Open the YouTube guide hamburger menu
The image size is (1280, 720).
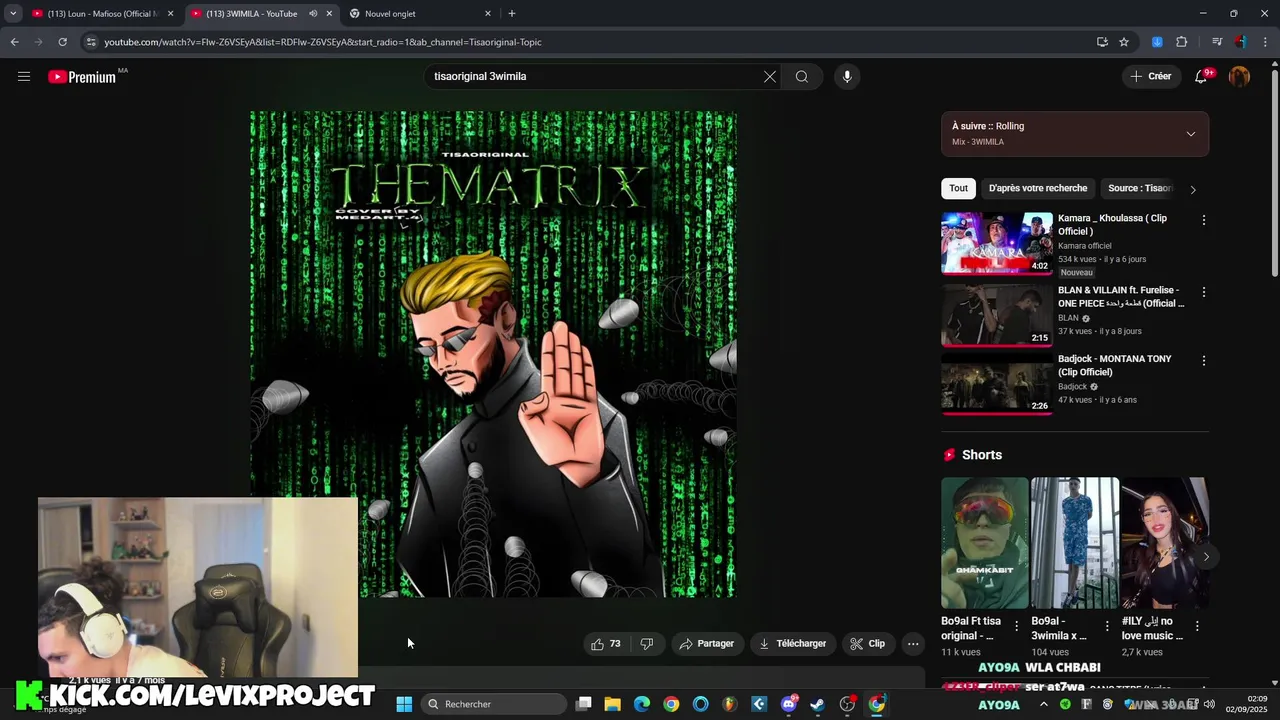(x=24, y=76)
